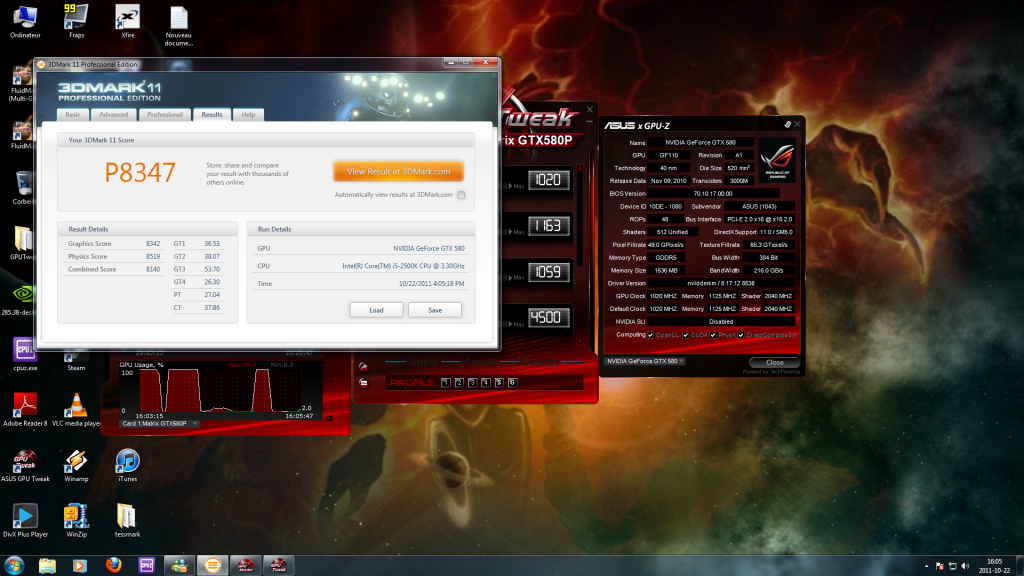Open ASUS GPU Tweak desktop shortcut
This screenshot has width=1024, height=576.
point(25,466)
